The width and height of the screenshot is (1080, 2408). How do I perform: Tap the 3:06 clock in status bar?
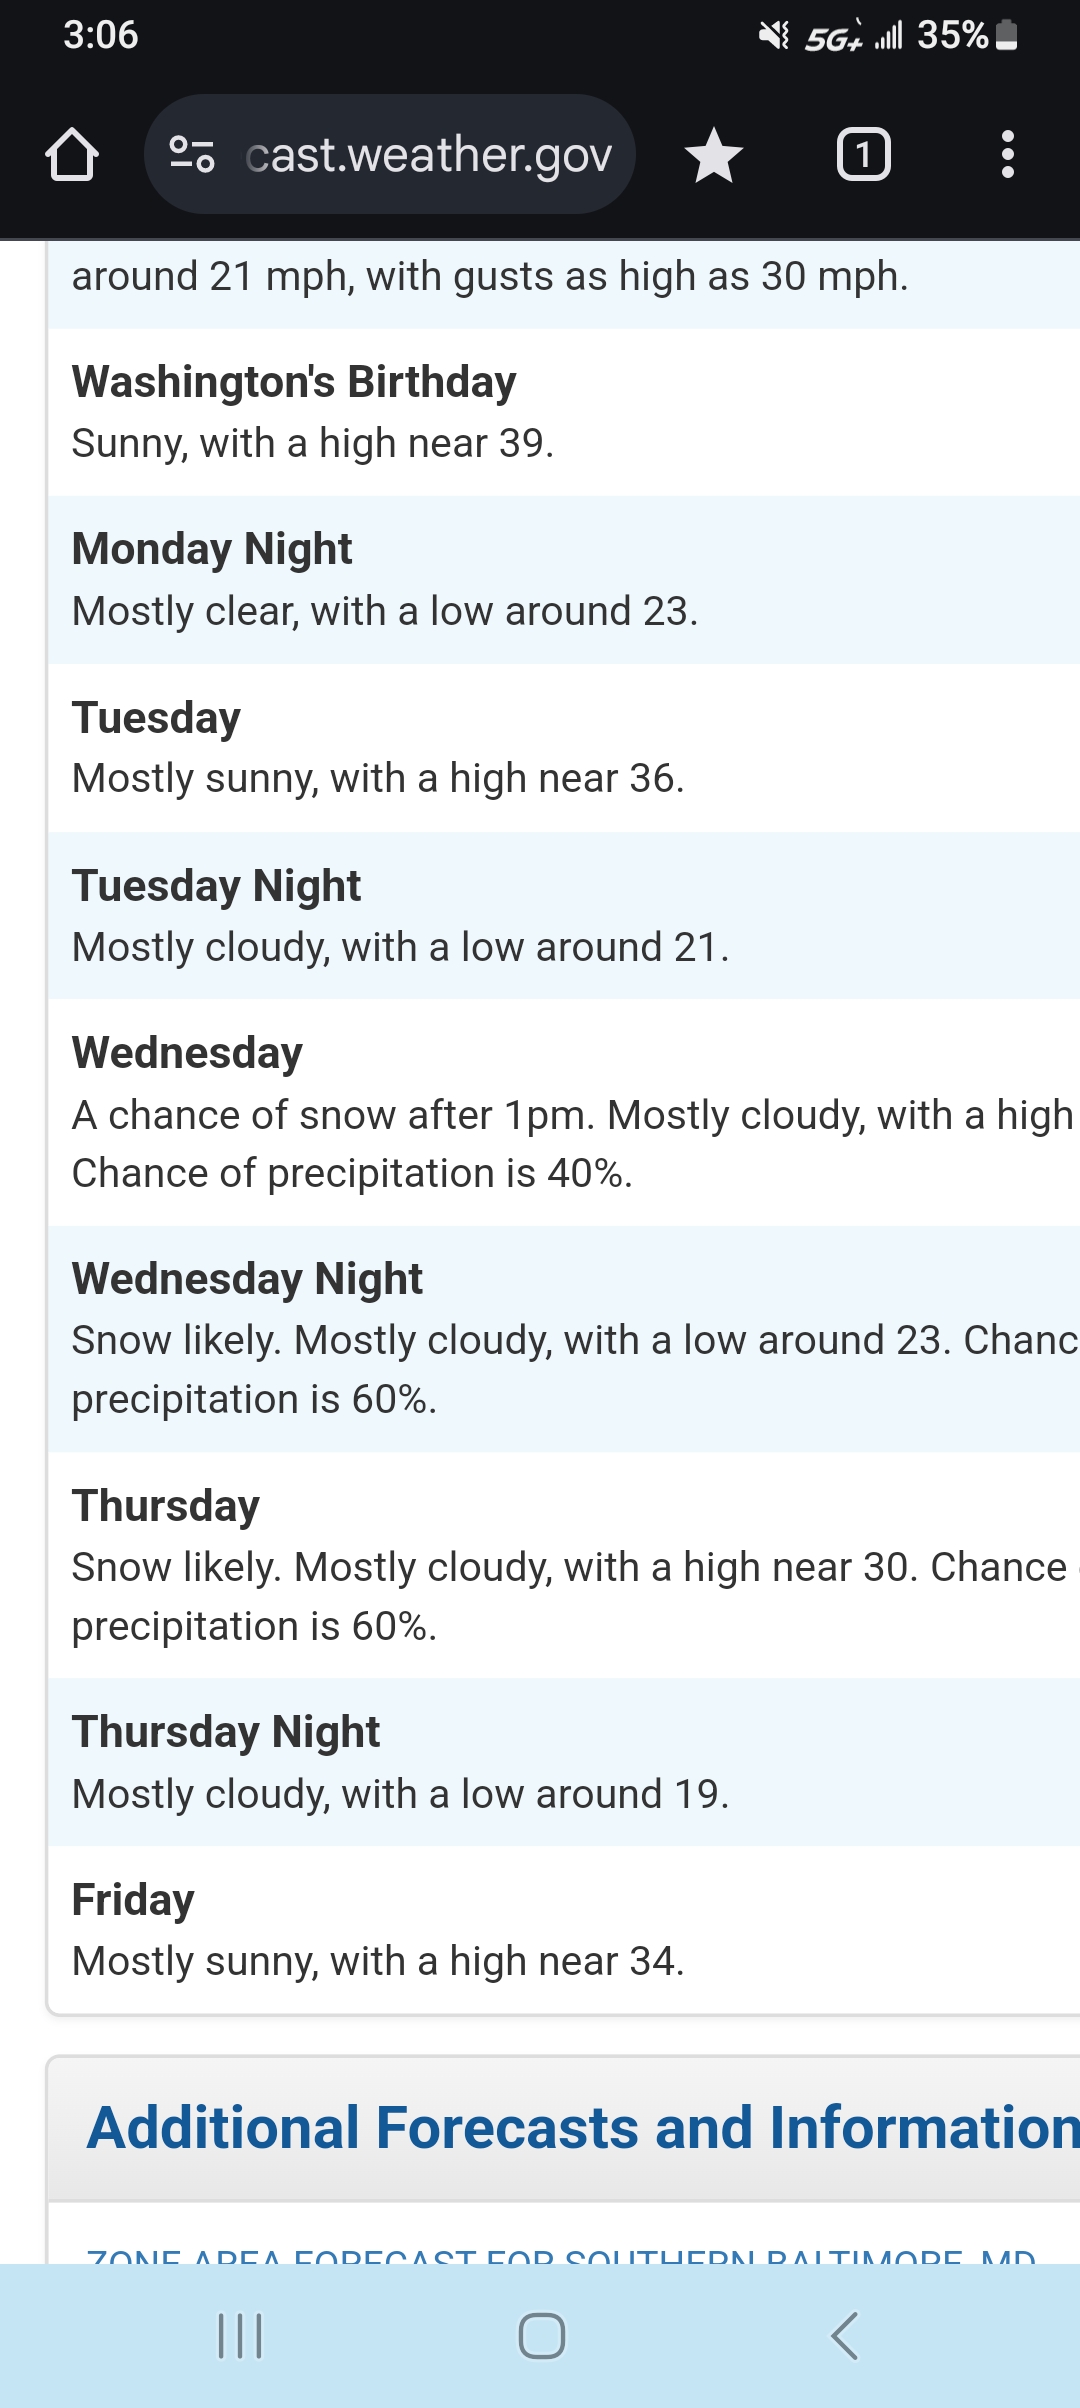(x=100, y=35)
